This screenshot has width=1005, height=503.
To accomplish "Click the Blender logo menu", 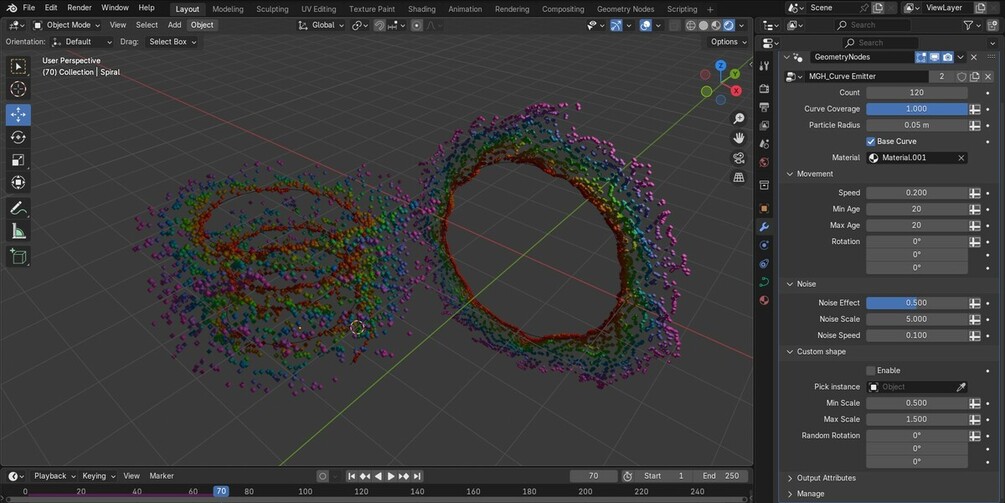I will pos(12,8).
